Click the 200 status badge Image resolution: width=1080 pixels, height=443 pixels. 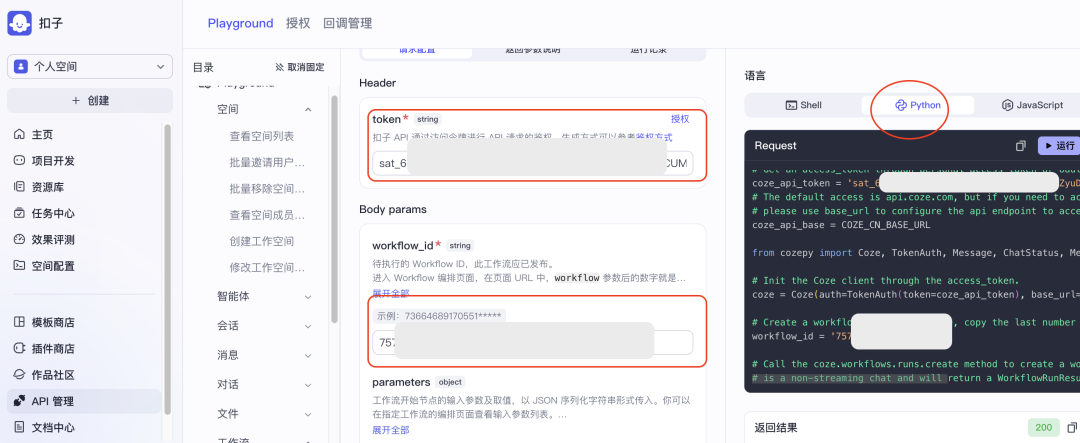(x=1043, y=428)
